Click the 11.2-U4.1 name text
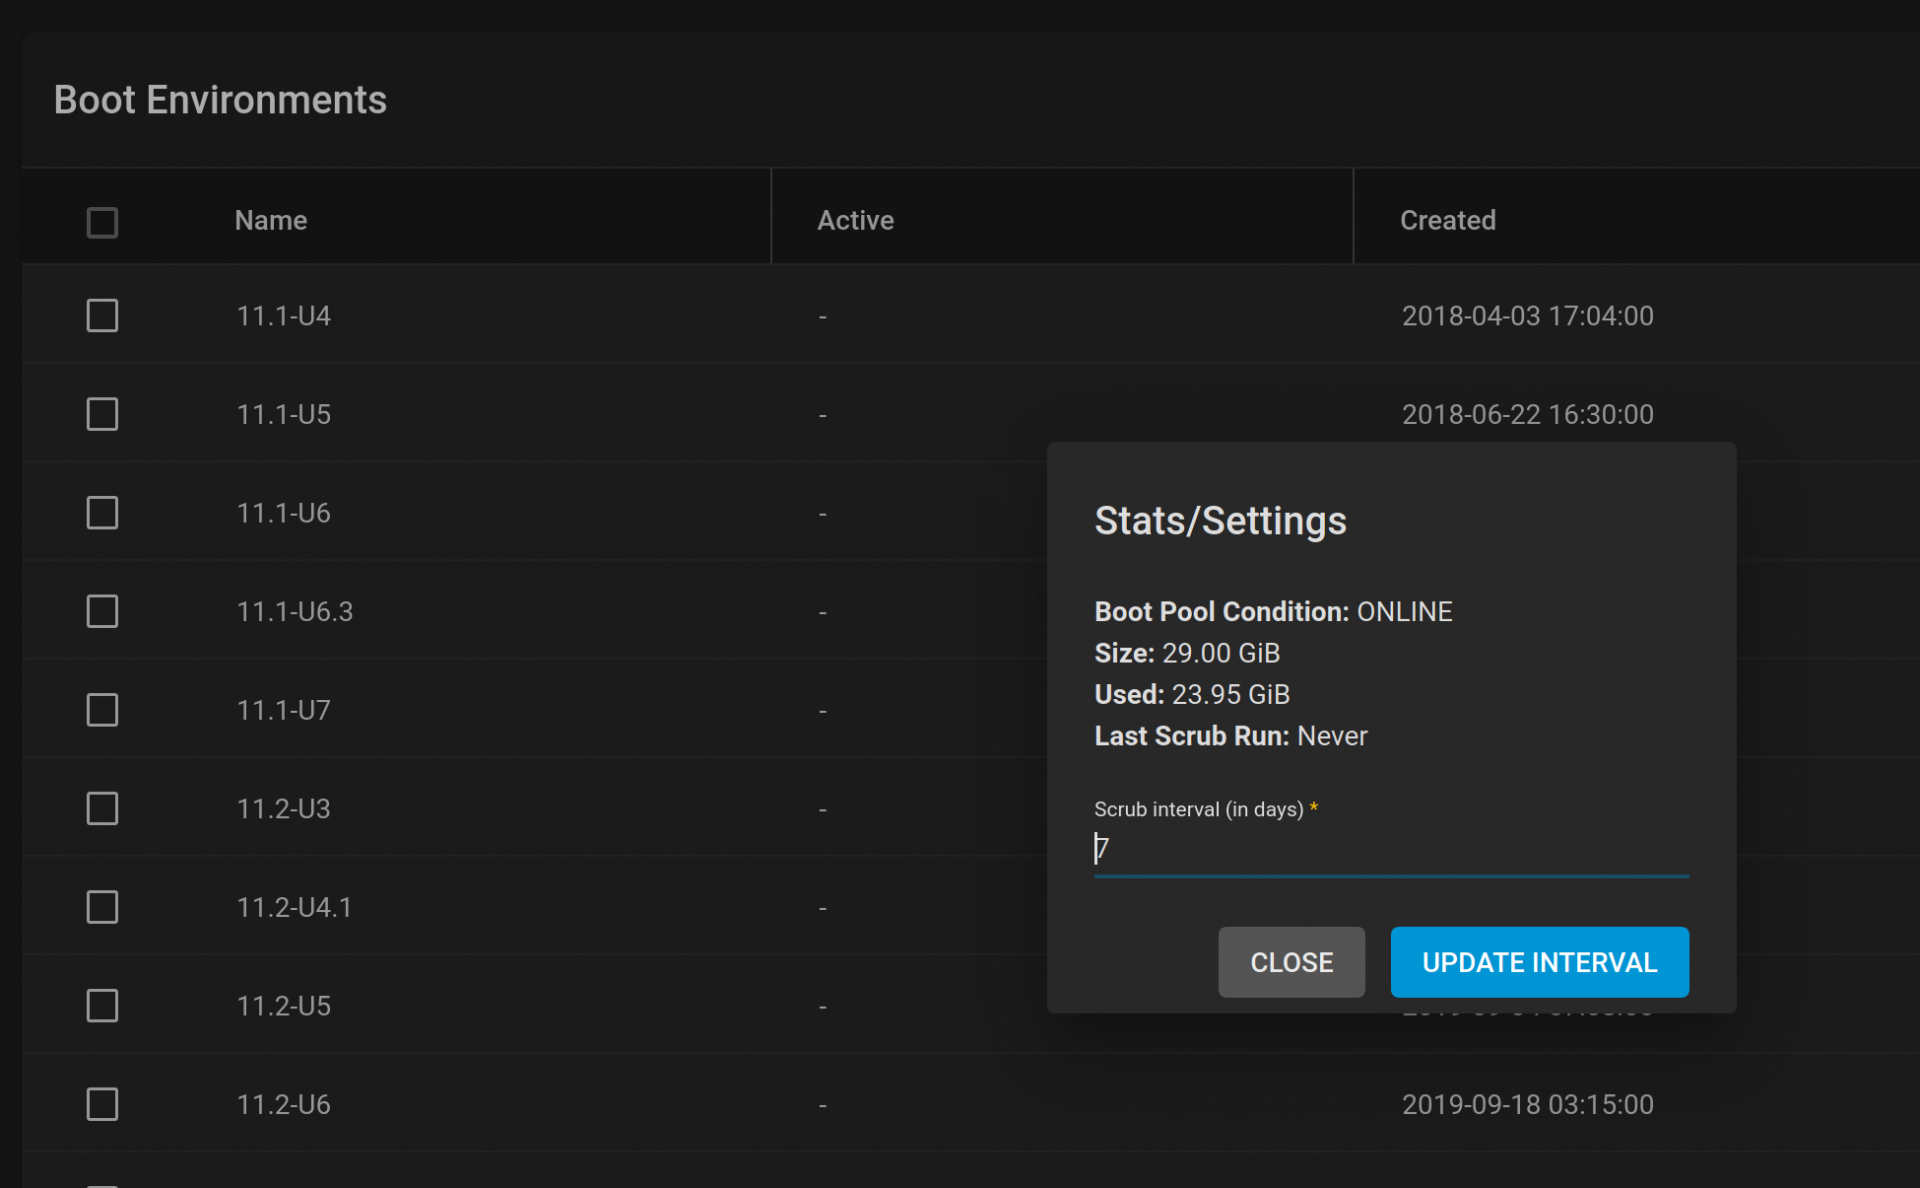 pyautogui.click(x=294, y=907)
